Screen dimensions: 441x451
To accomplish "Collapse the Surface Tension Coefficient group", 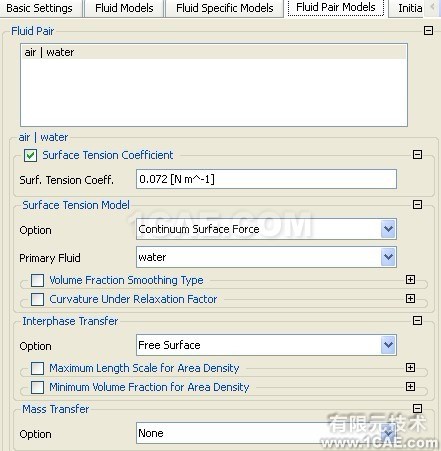I will (x=417, y=154).
